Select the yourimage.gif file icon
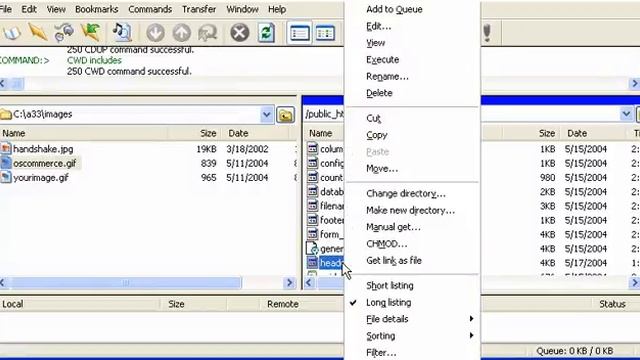 click(x=6, y=177)
